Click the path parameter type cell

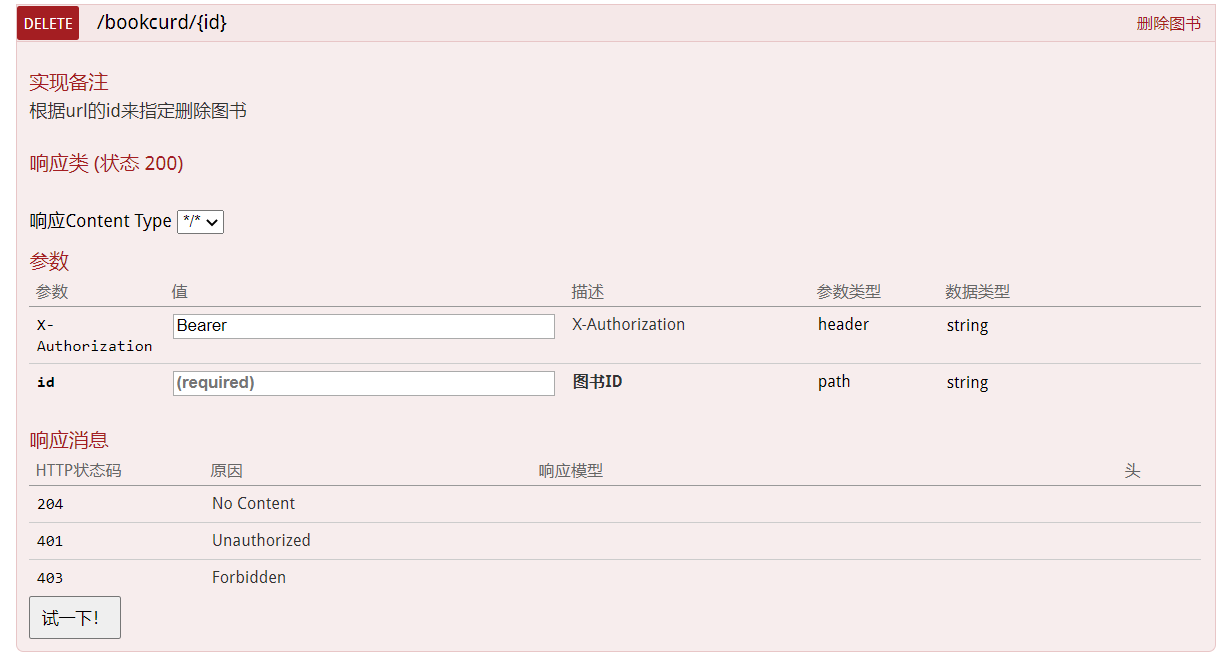(834, 382)
